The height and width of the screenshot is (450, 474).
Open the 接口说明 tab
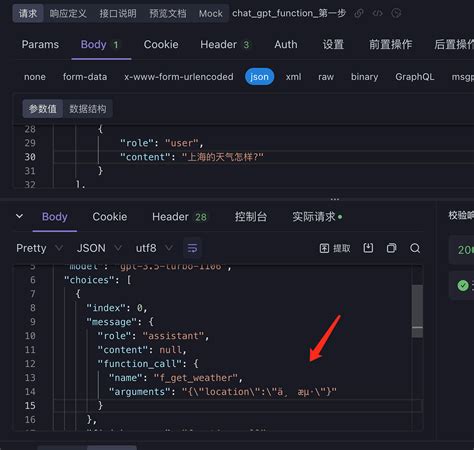(118, 13)
